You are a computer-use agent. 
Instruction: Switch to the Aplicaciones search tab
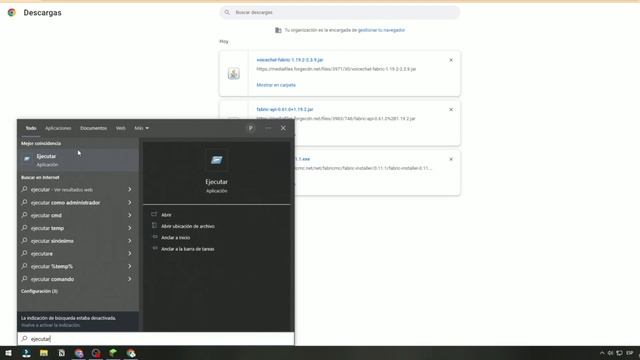pyautogui.click(x=58, y=128)
